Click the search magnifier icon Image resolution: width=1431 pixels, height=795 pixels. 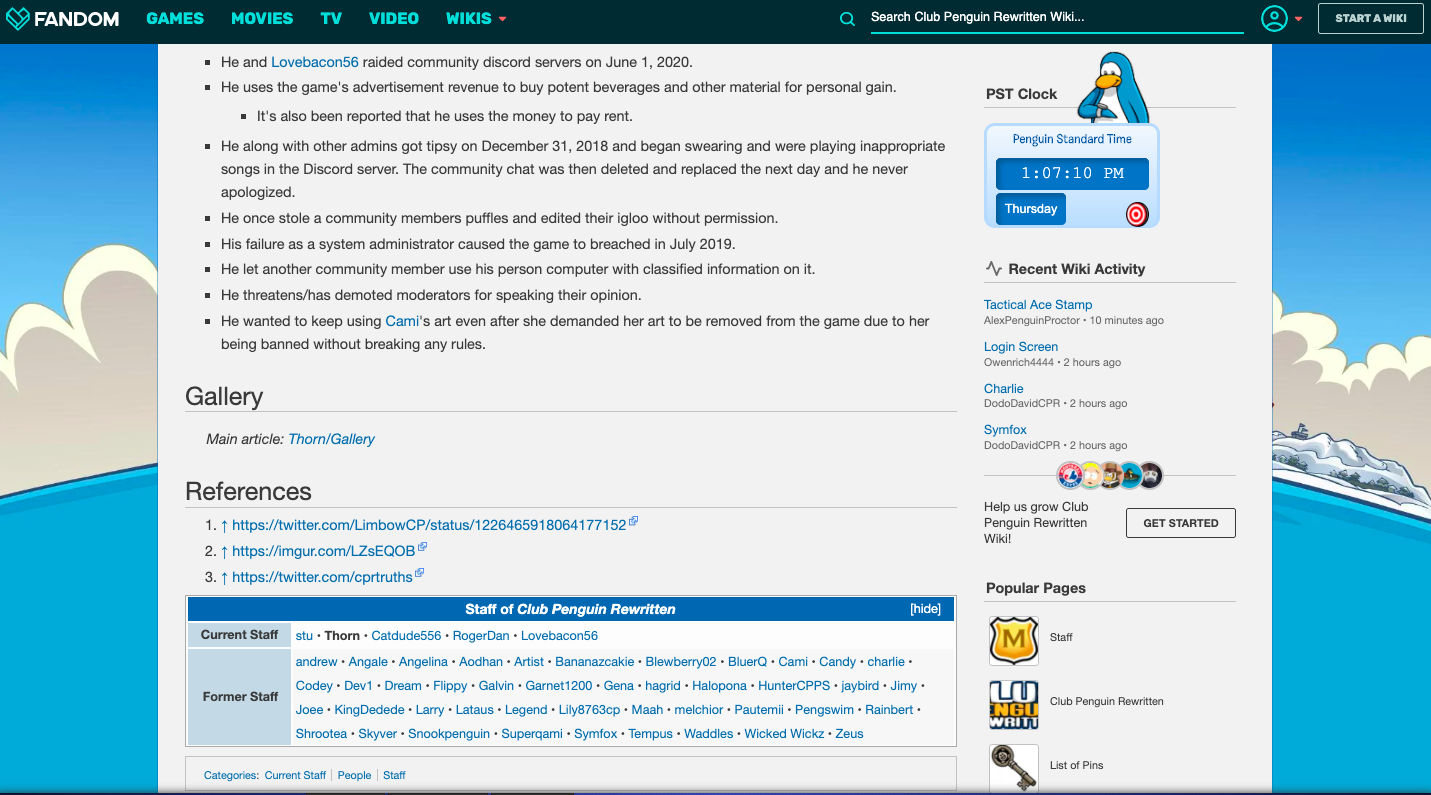click(x=847, y=18)
